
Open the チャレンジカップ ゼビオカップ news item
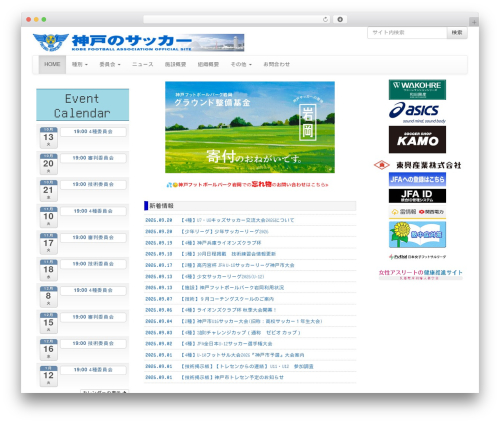point(241,333)
